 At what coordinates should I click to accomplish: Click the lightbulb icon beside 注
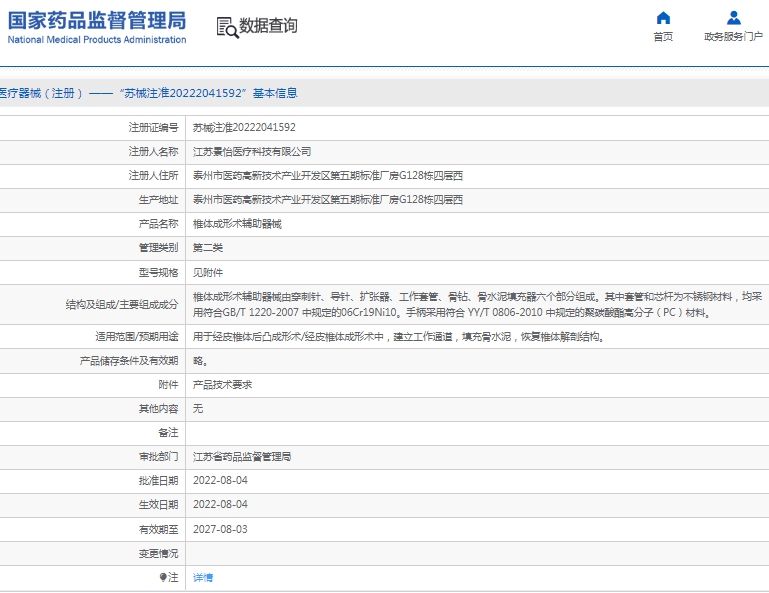[x=163, y=577]
